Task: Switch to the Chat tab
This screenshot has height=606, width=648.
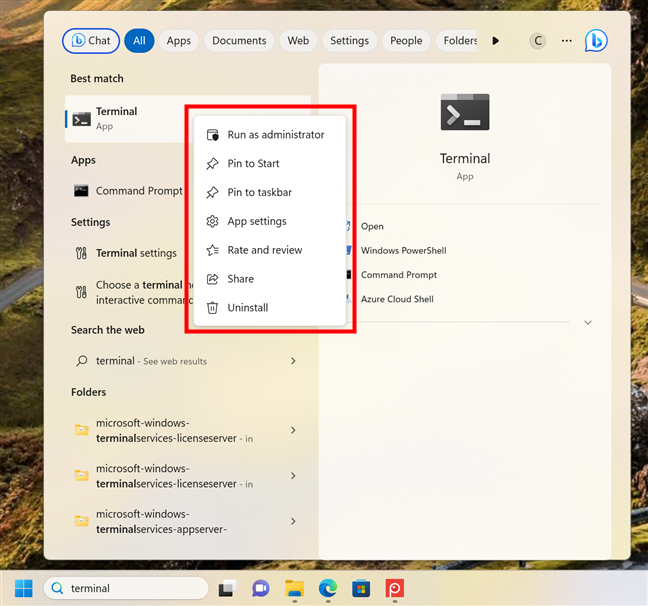Action: [91, 41]
